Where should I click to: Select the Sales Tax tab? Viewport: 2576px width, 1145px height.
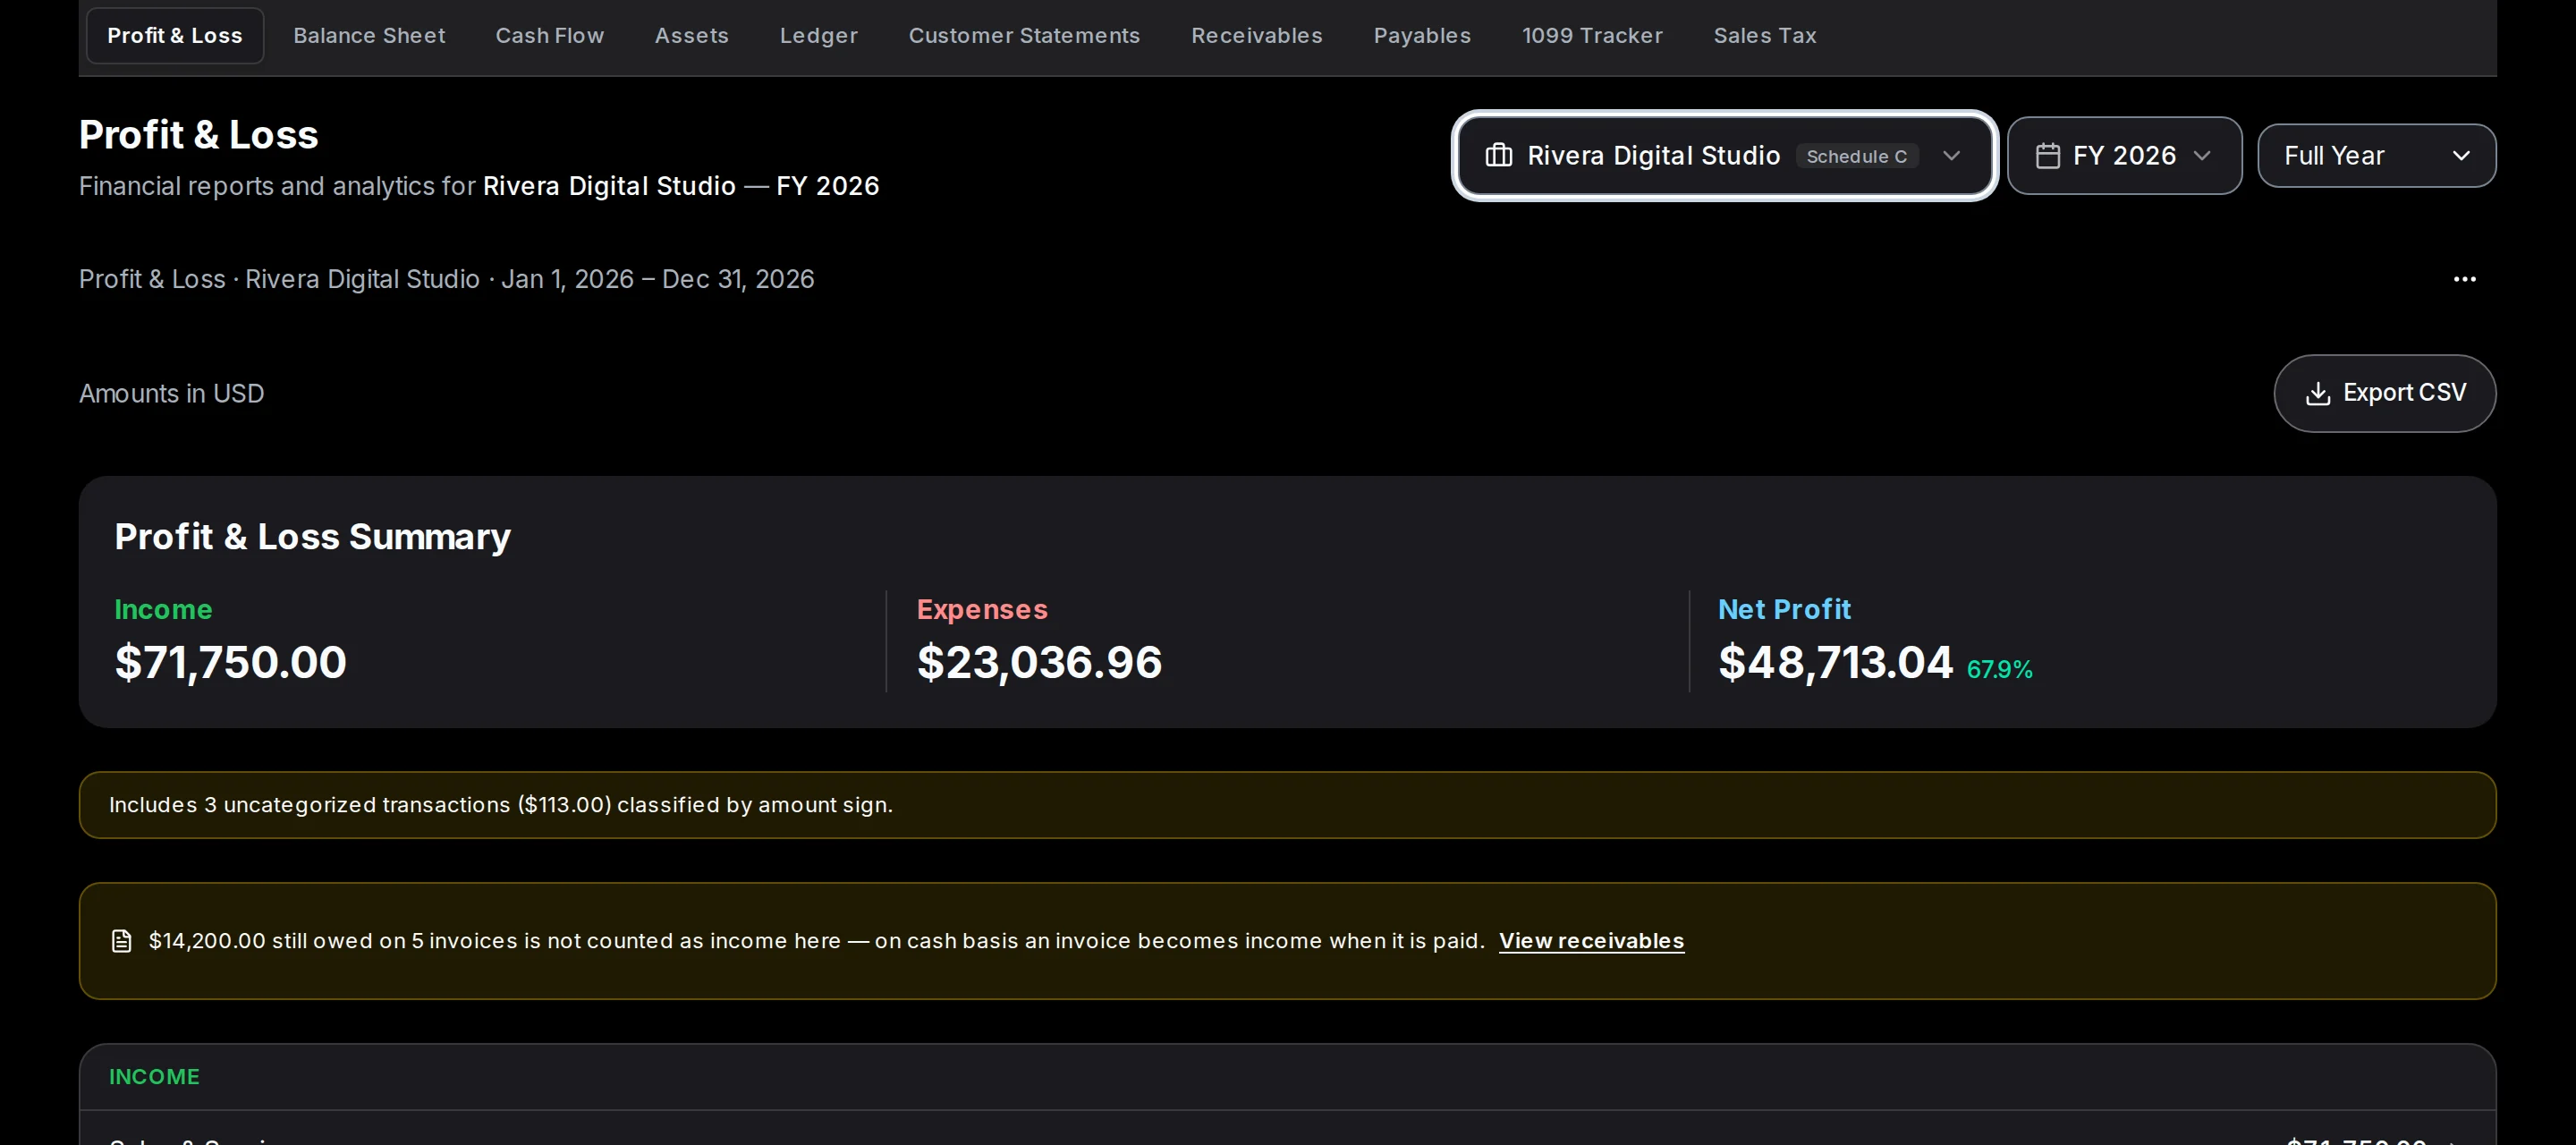tap(1765, 35)
